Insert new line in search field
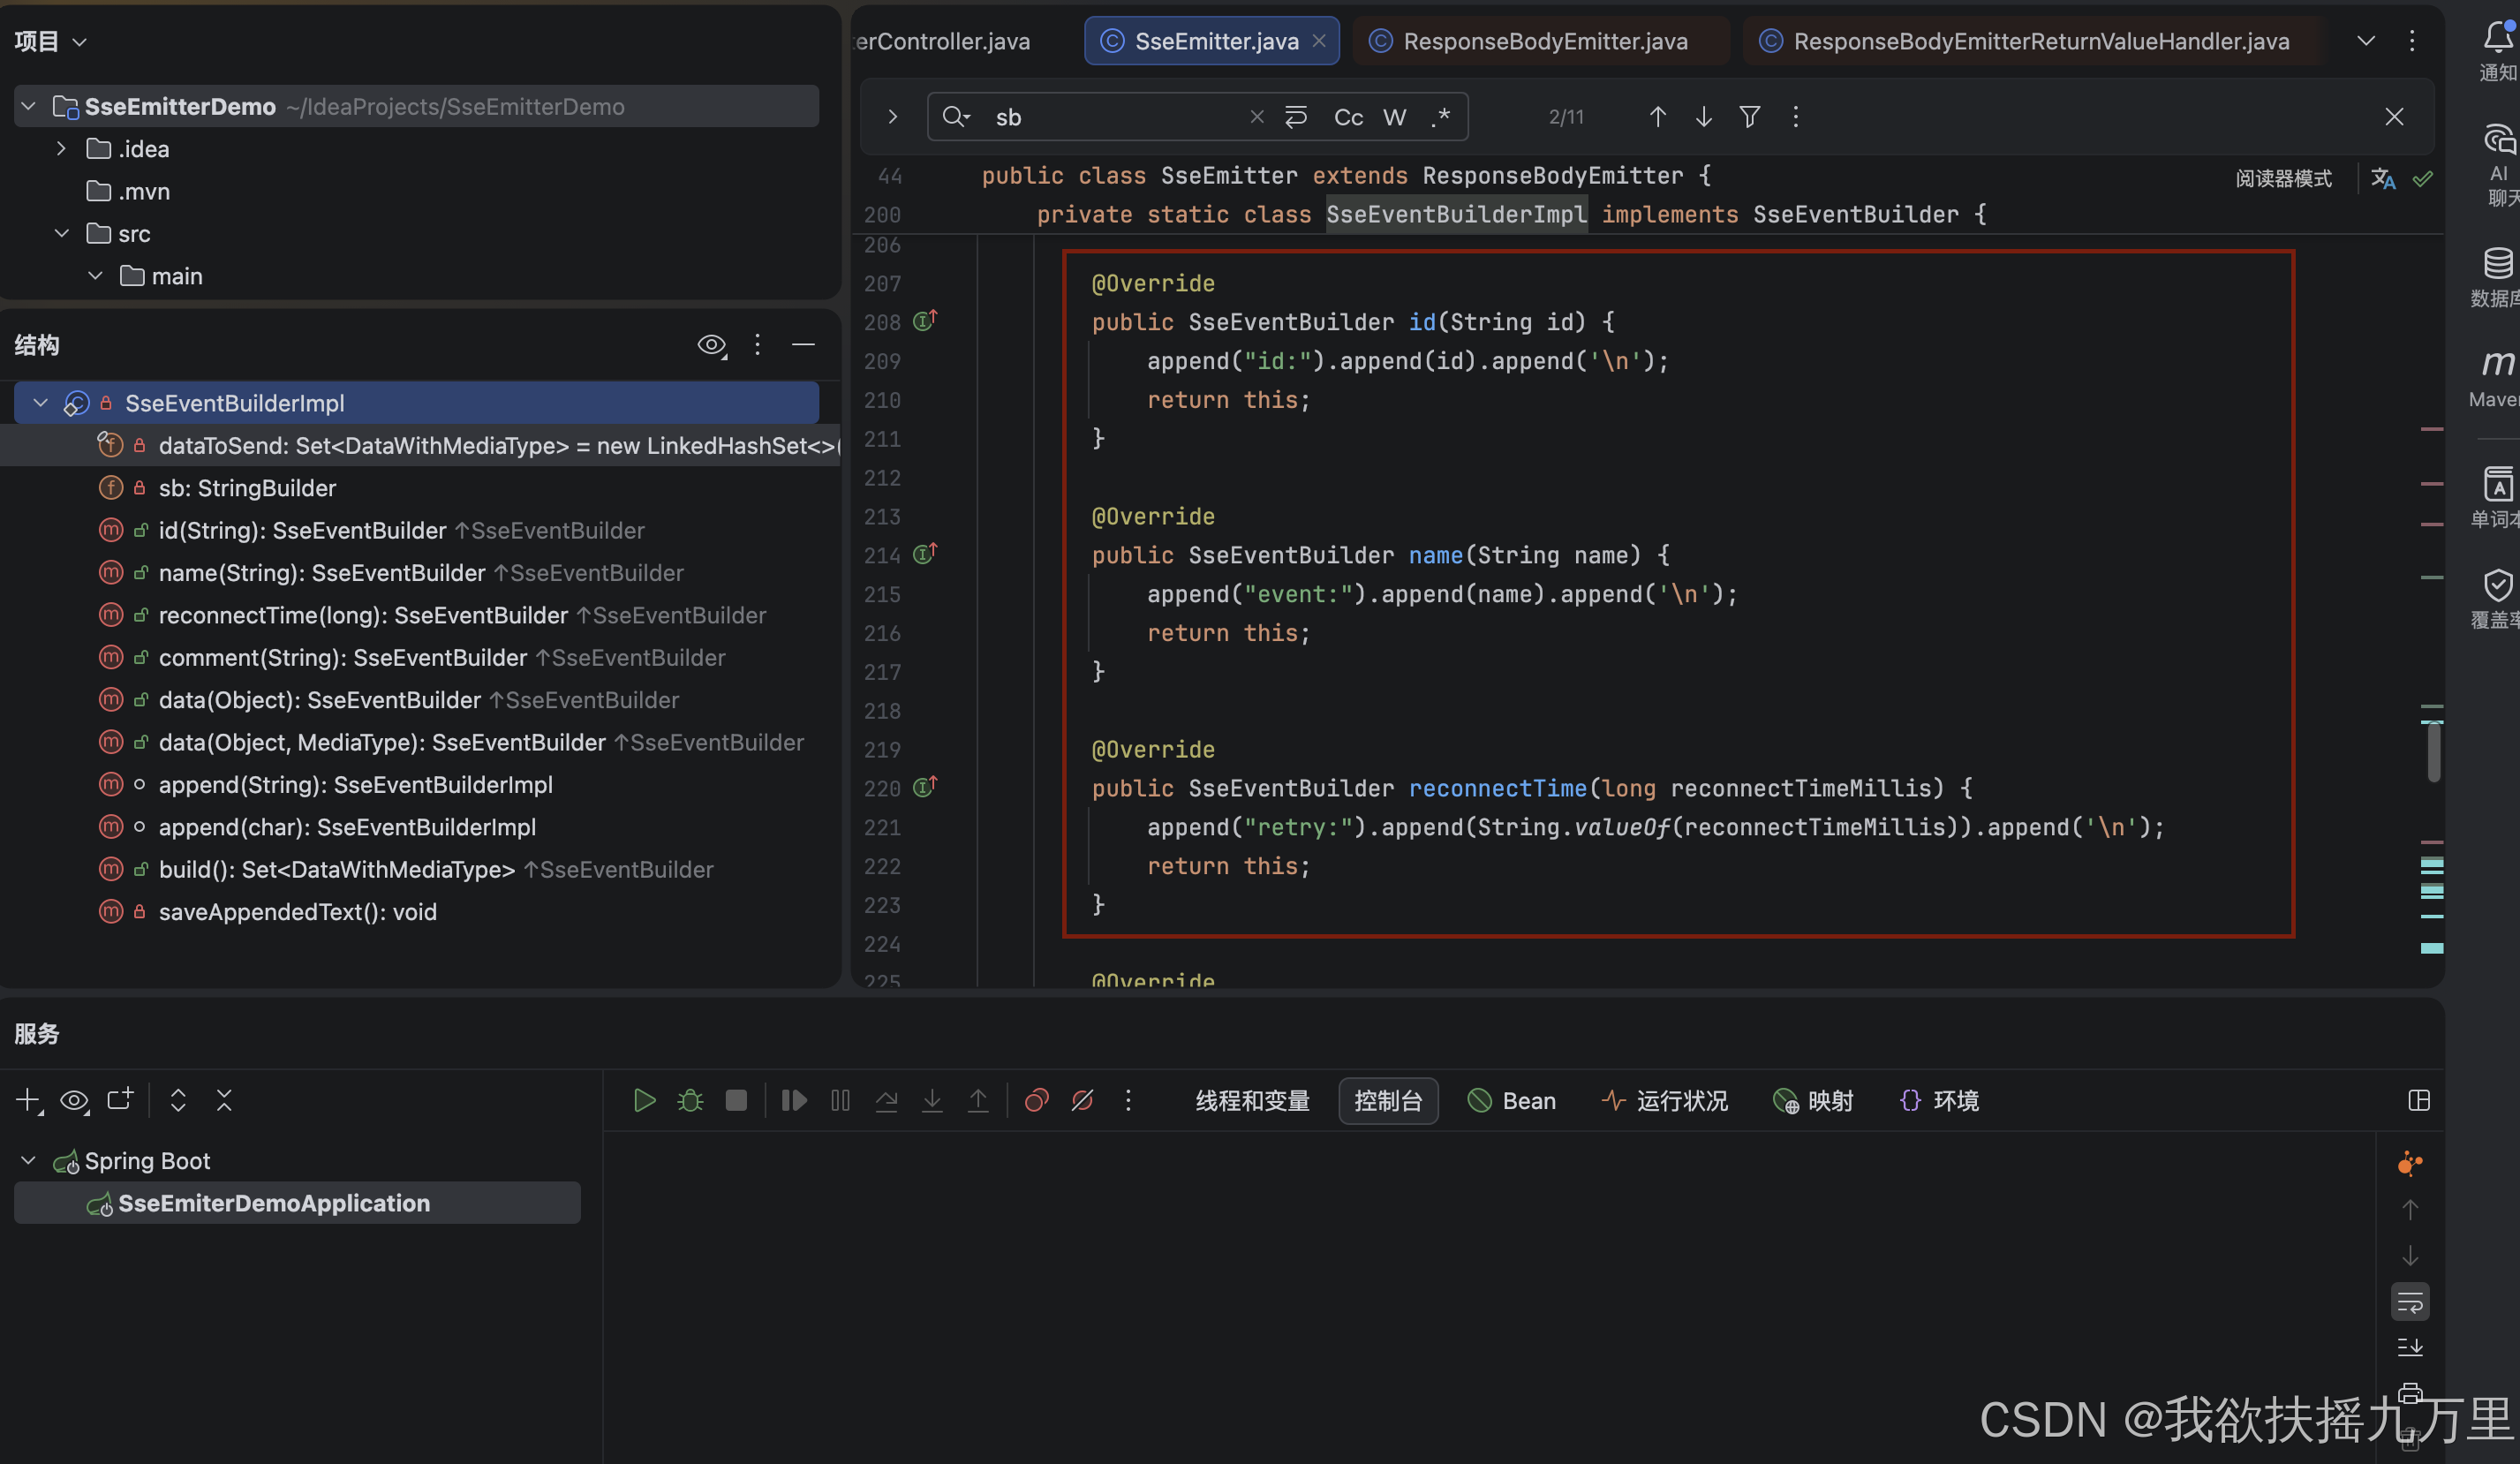 coord(1296,117)
